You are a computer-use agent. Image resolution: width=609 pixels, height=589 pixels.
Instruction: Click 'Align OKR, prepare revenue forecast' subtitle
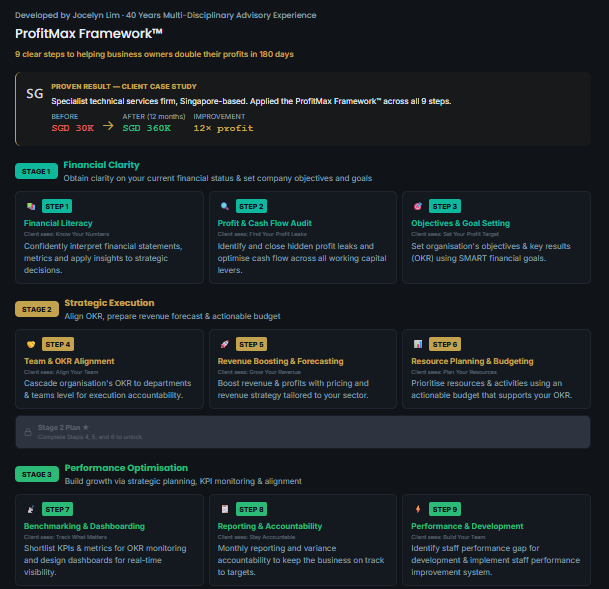[172, 316]
